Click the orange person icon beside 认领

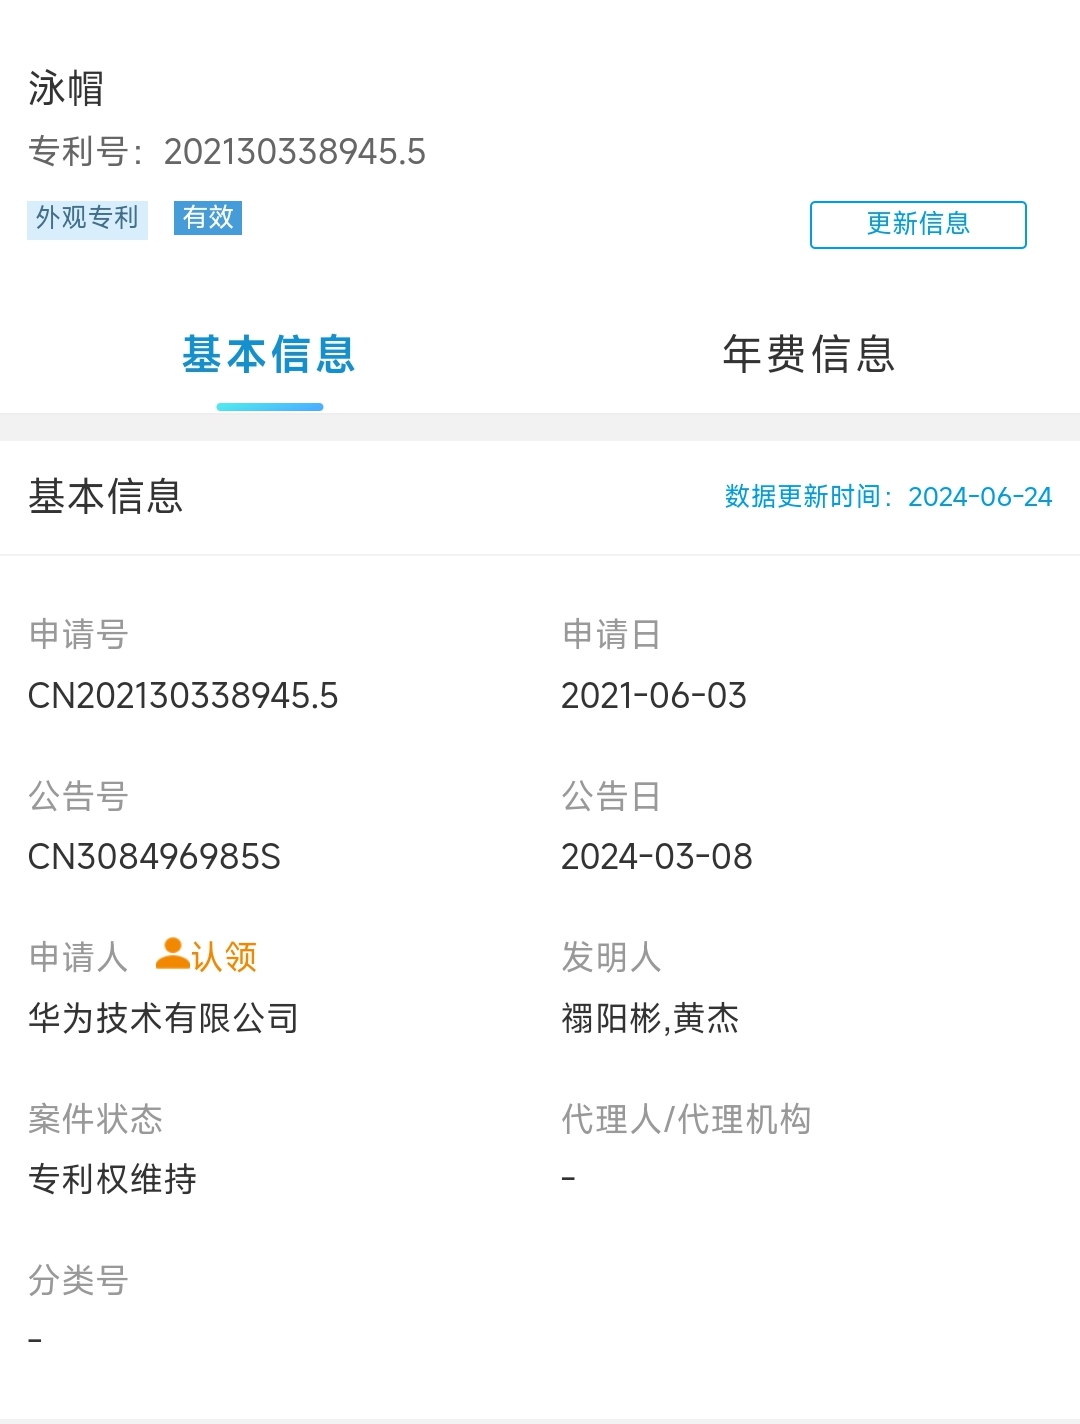[x=172, y=954]
